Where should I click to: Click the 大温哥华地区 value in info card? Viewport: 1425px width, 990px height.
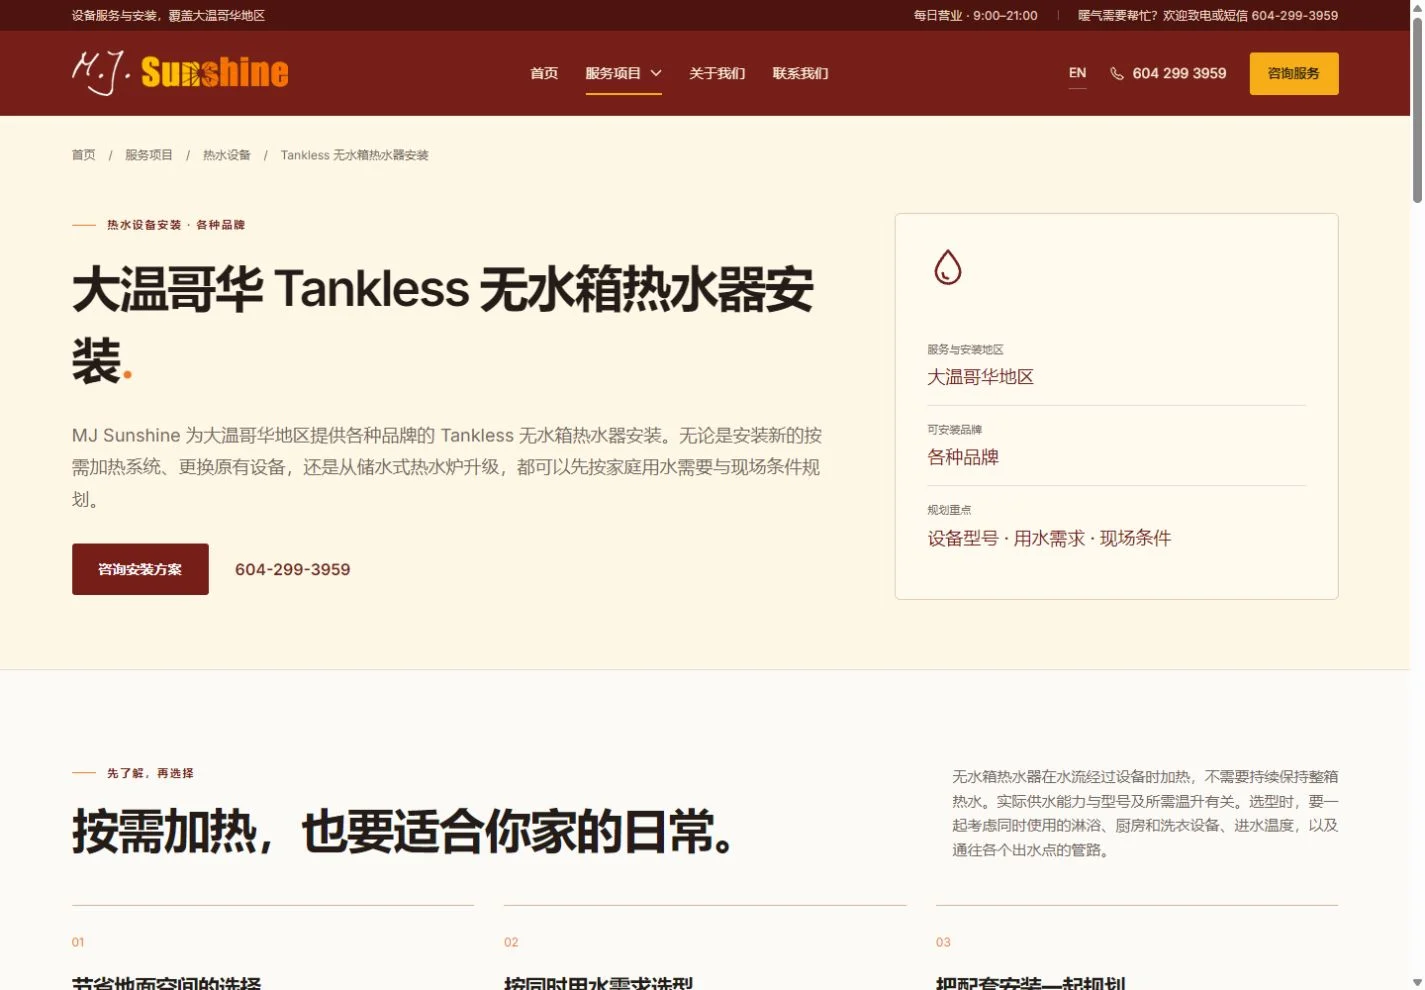(x=980, y=377)
